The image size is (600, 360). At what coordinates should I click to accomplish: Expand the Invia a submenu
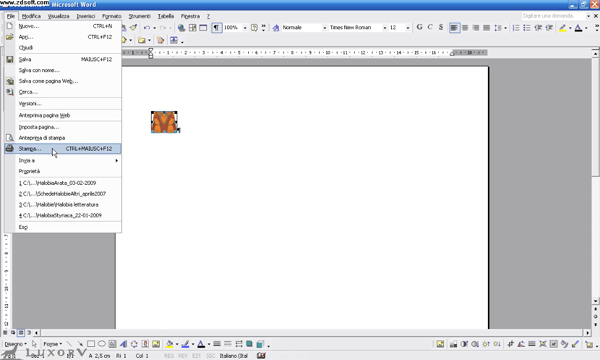[x=63, y=160]
